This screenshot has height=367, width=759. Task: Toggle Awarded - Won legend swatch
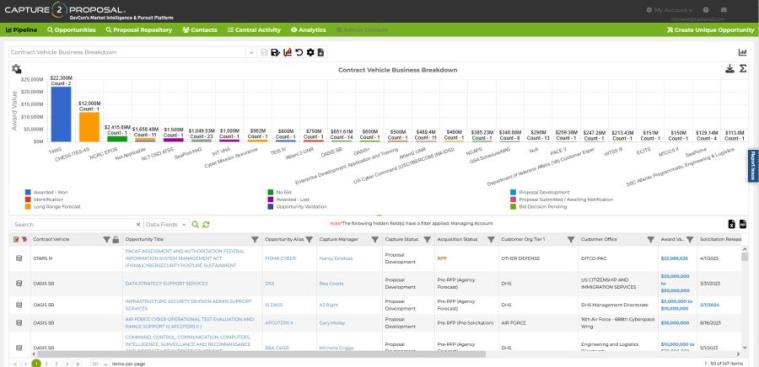(x=28, y=192)
